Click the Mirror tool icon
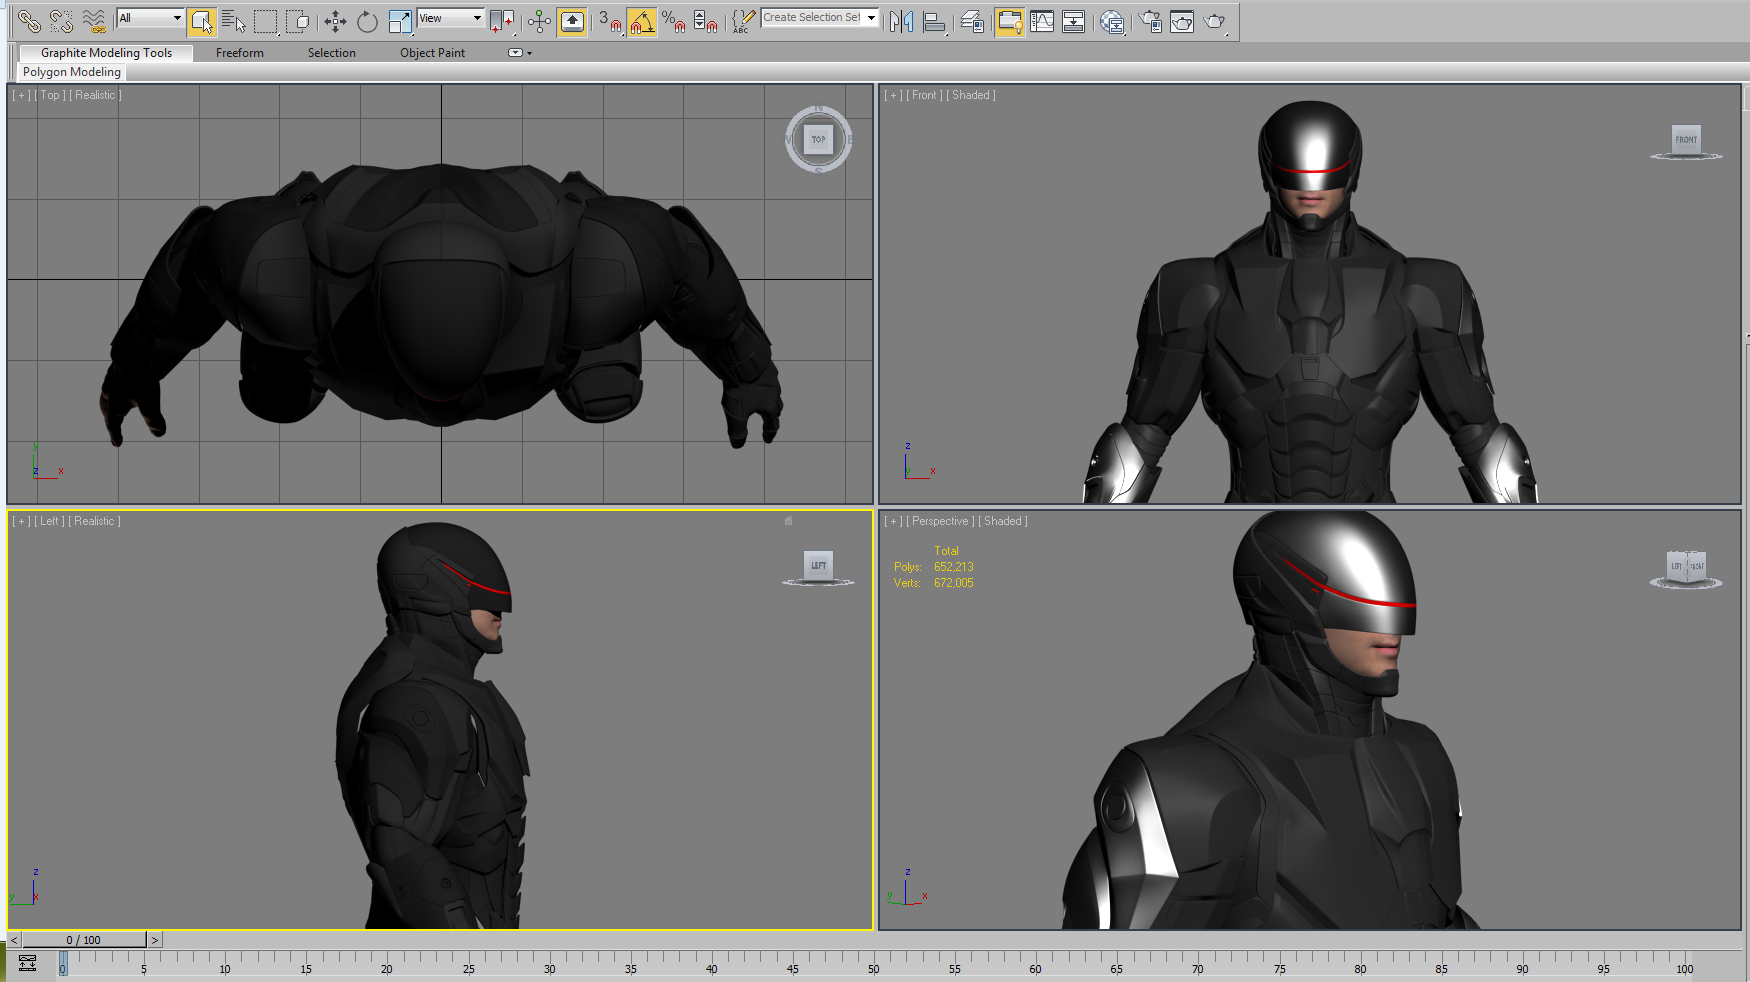 pos(902,21)
